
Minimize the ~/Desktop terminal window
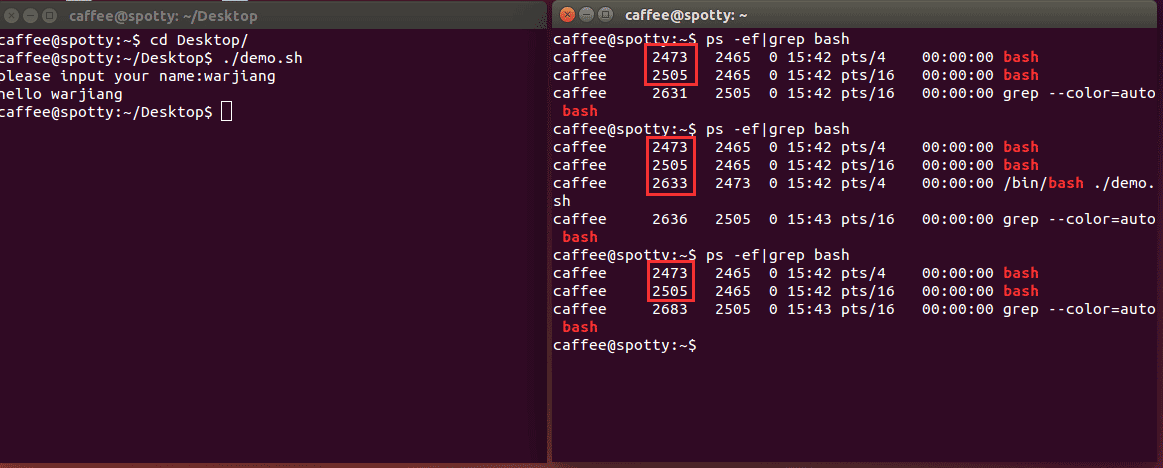click(30, 15)
